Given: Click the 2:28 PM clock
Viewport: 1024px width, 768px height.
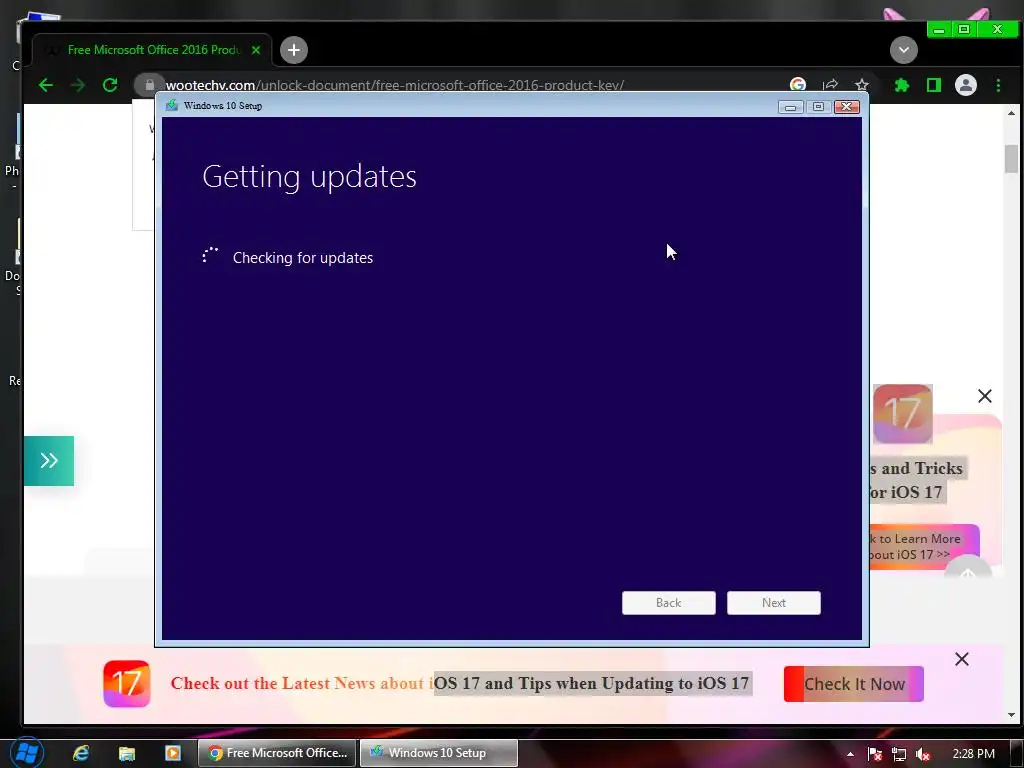Looking at the screenshot, I should pos(973,754).
